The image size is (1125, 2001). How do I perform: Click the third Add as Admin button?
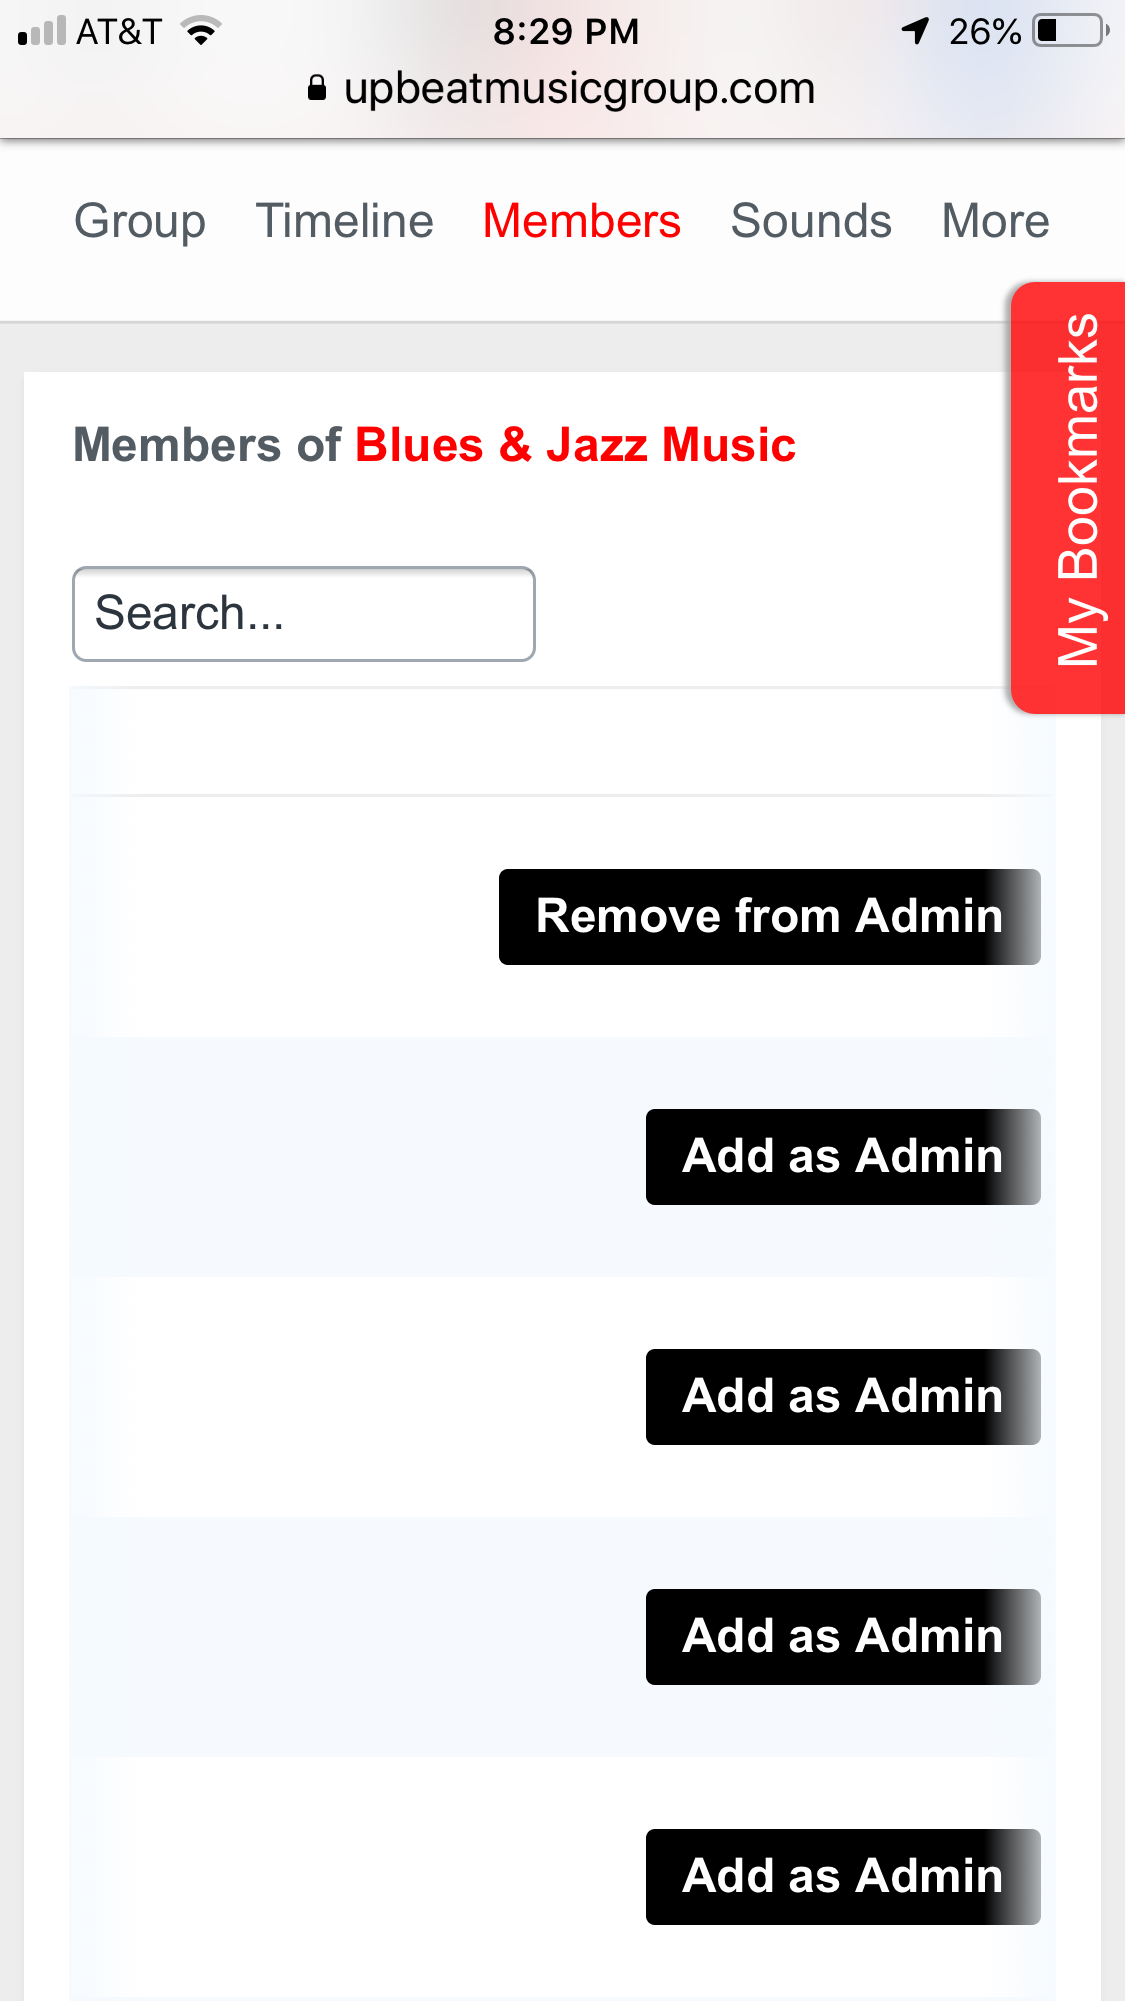[842, 1637]
